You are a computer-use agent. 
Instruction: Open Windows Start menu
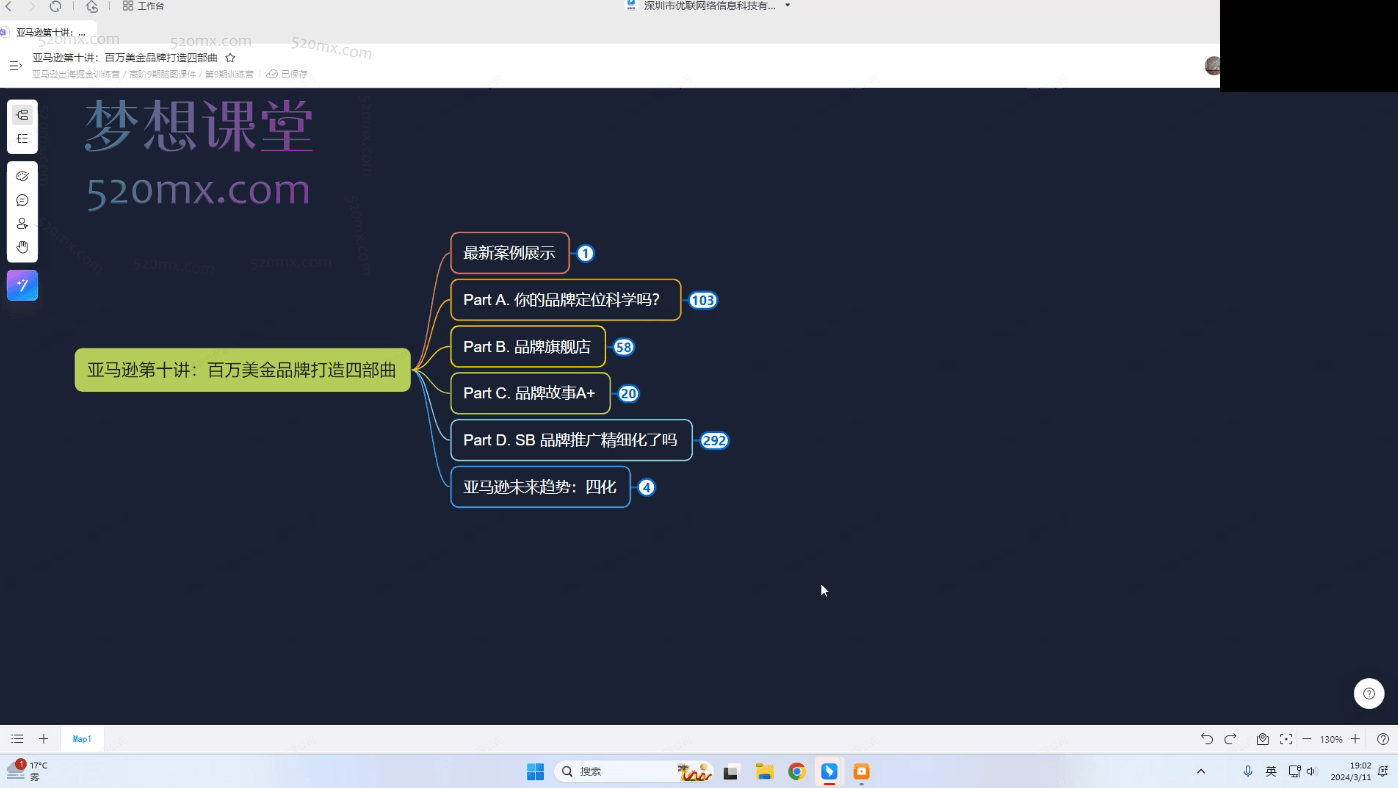pyautogui.click(x=535, y=771)
